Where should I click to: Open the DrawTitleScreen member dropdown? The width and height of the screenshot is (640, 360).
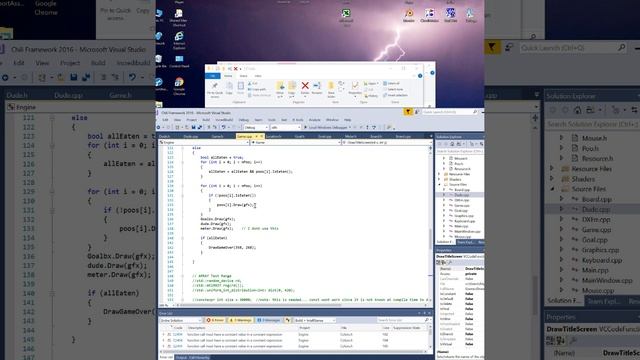tap(387, 142)
